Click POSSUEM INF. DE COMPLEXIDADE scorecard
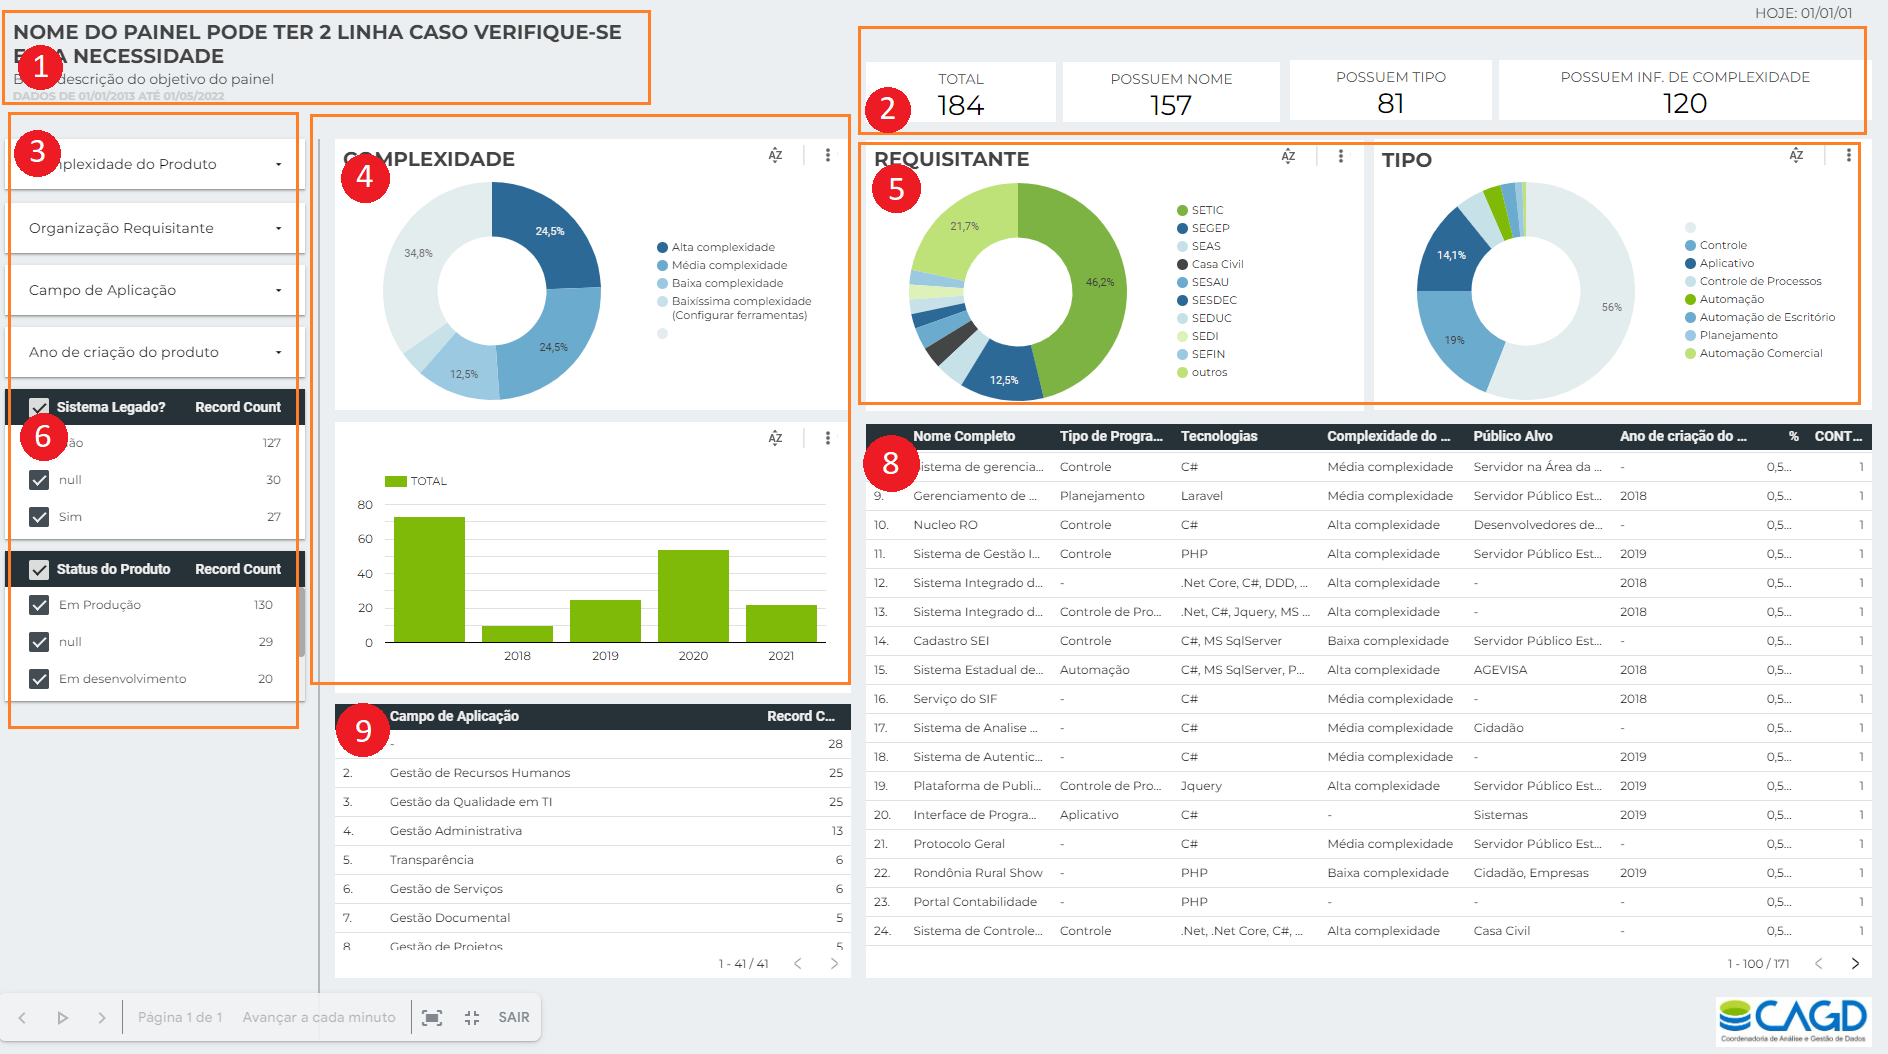1888x1054 pixels. tap(1684, 92)
